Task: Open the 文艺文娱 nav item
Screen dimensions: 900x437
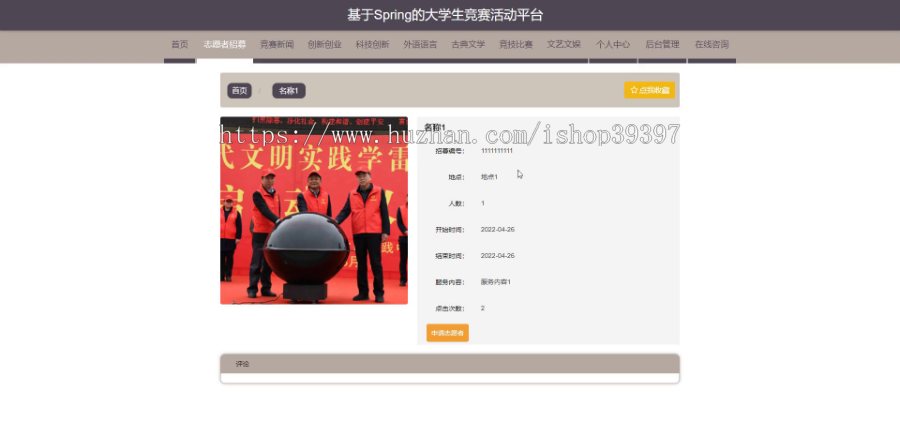Action: coord(564,44)
